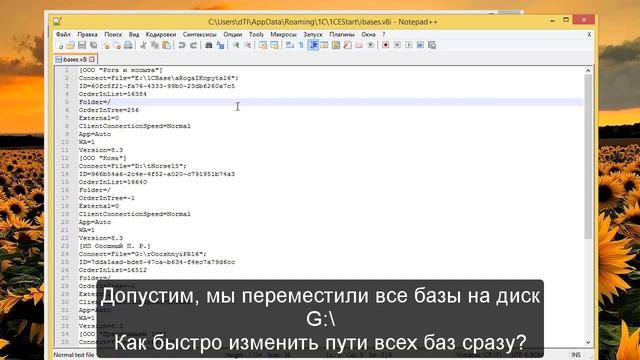Play back the recorded macro icon

[409, 45]
